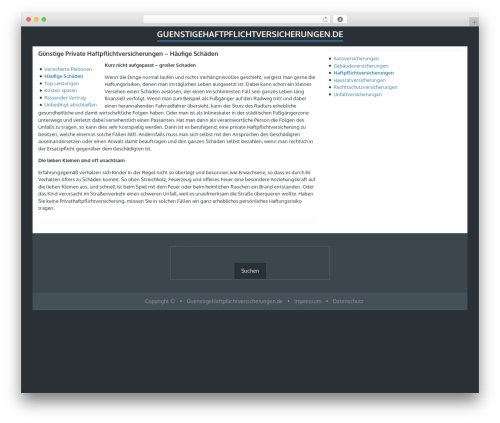Click the subheading Kurz nicht aufgepasst

click(x=150, y=65)
